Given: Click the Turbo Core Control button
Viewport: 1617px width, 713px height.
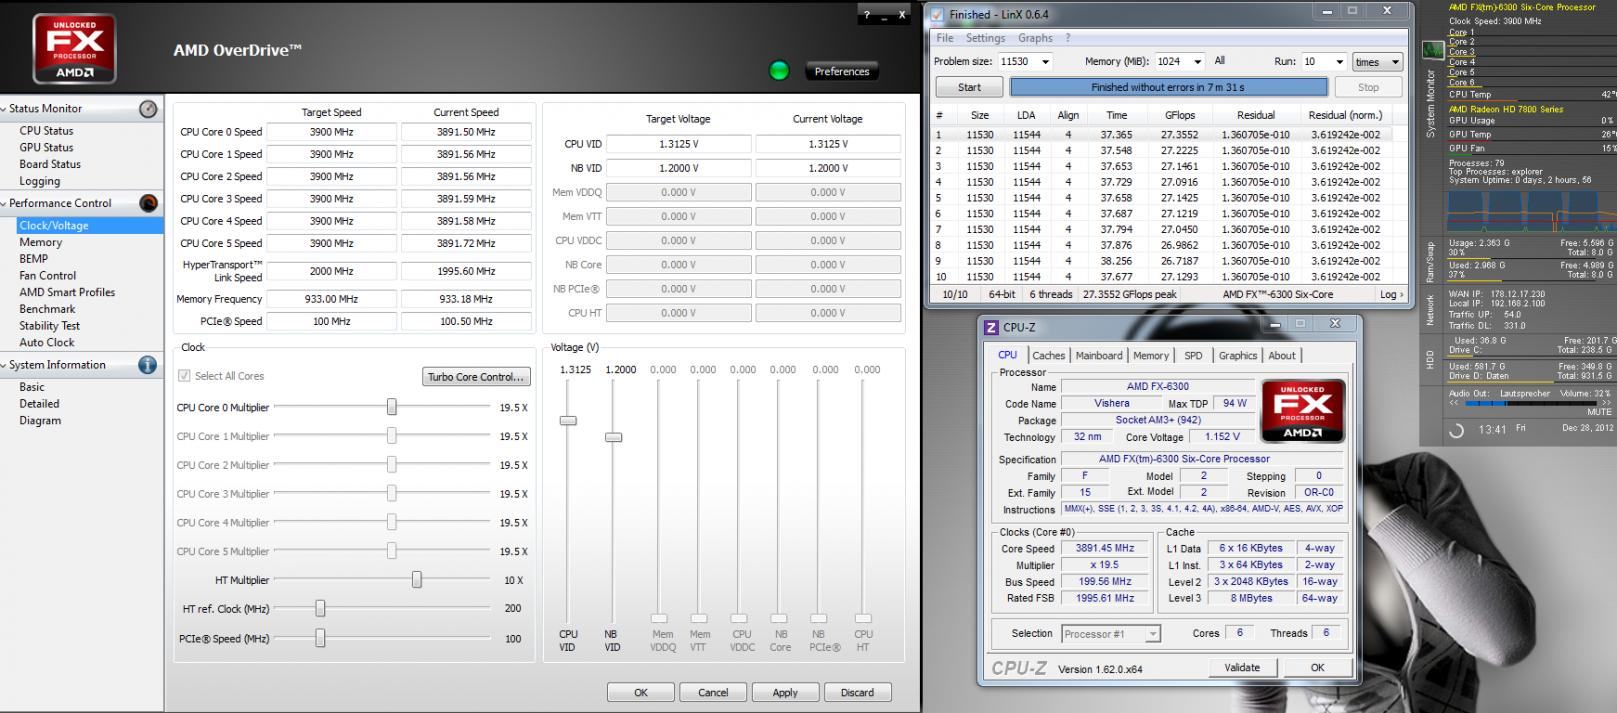Looking at the screenshot, I should (476, 377).
